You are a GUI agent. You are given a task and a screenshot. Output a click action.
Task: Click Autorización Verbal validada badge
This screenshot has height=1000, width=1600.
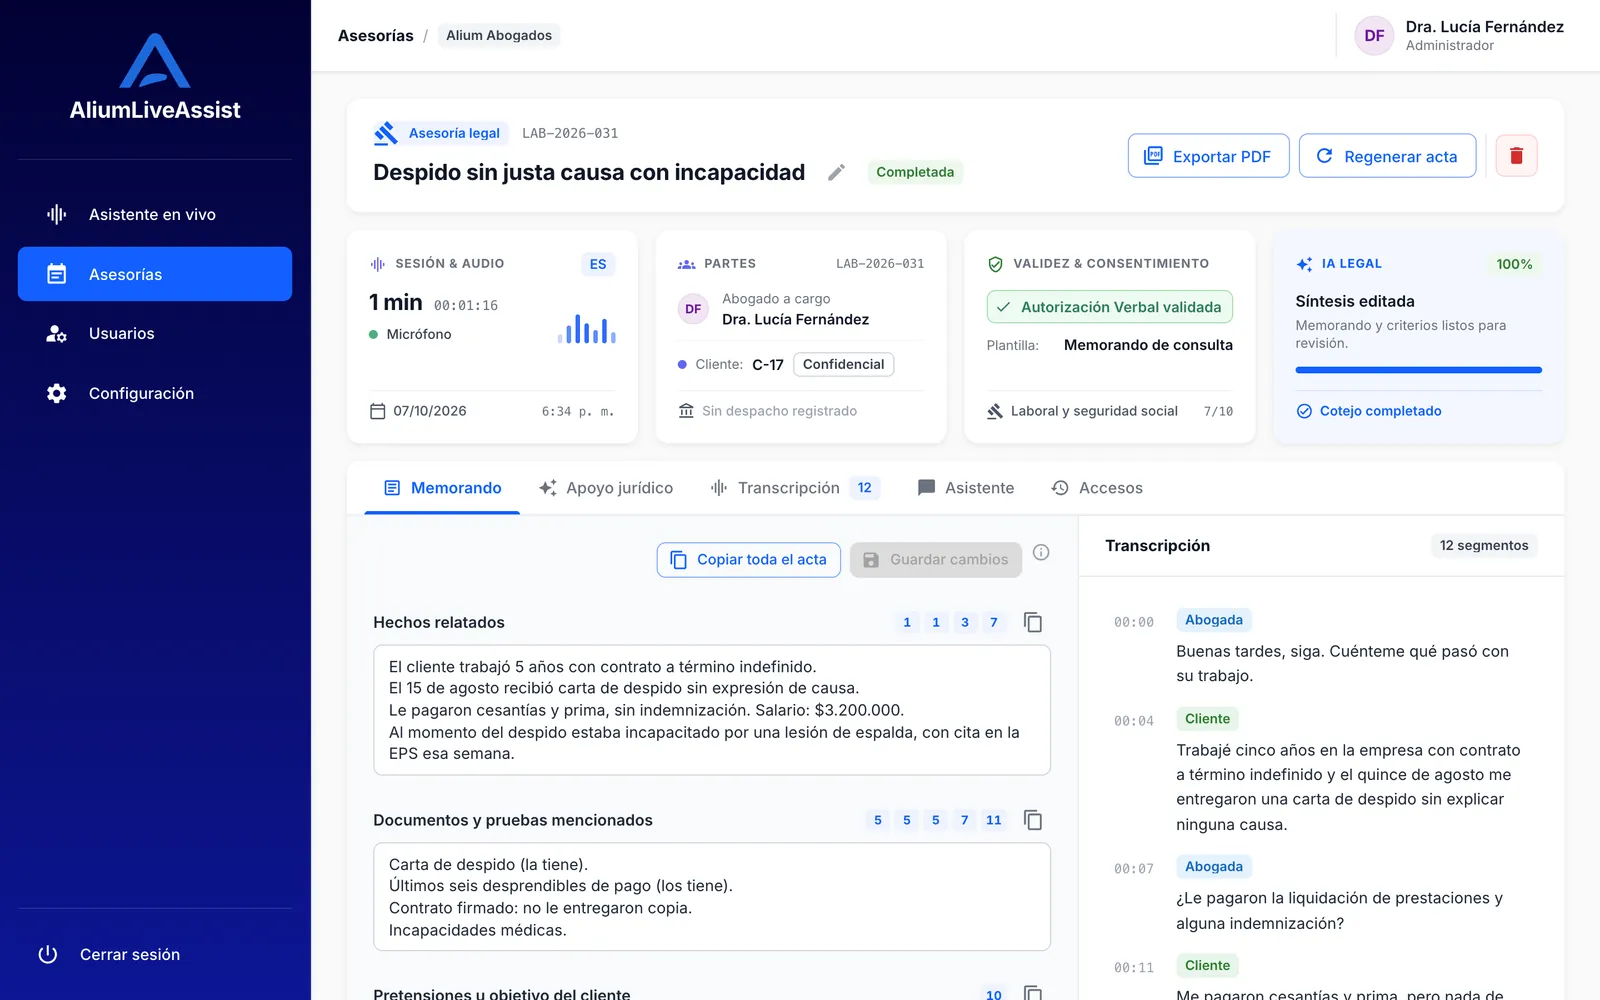click(x=1109, y=307)
